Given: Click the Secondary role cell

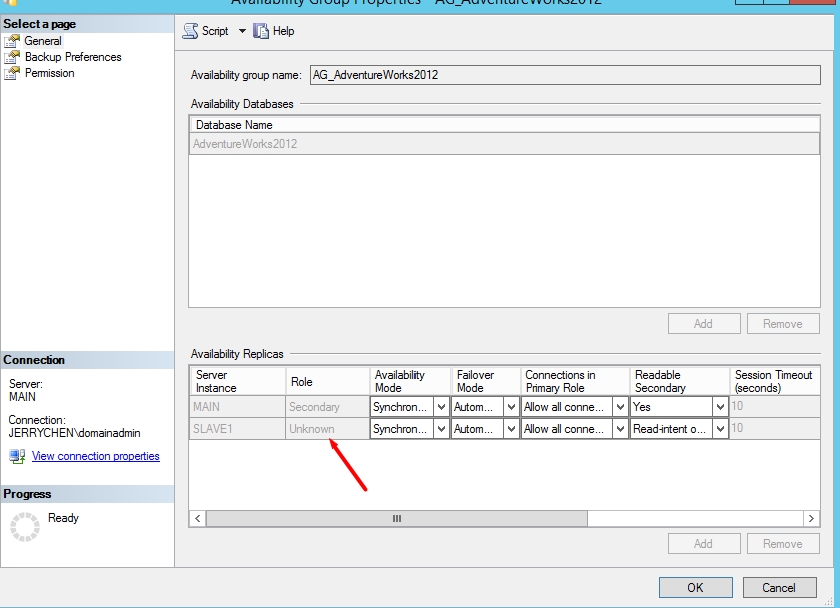Looking at the screenshot, I should (x=327, y=407).
